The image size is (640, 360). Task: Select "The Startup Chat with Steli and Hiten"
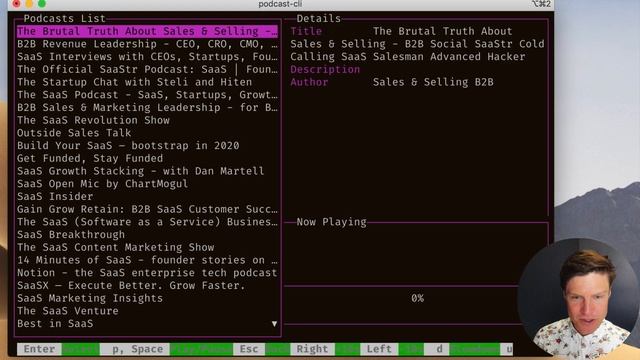[147, 82]
